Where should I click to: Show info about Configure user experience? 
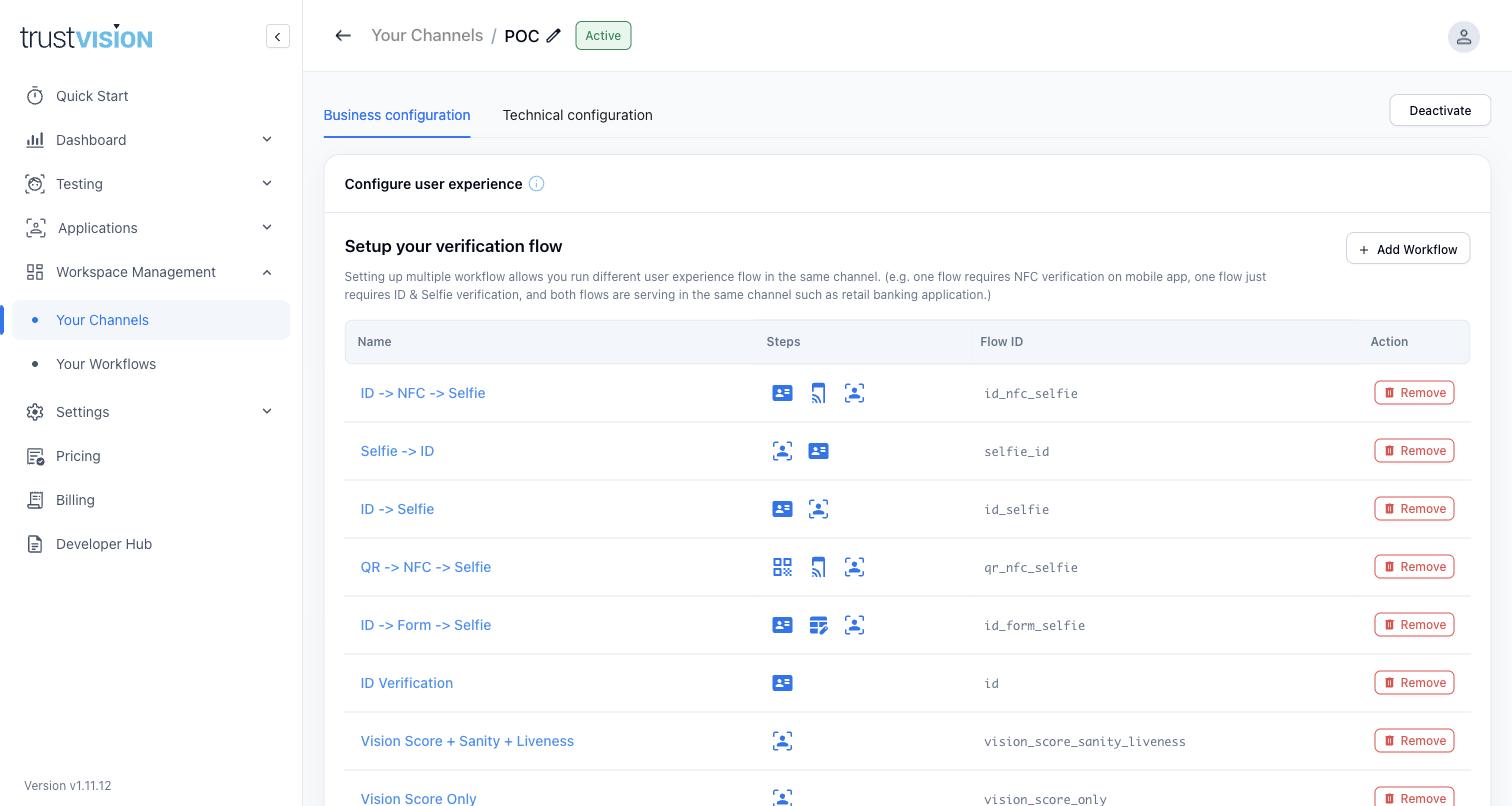tap(537, 184)
